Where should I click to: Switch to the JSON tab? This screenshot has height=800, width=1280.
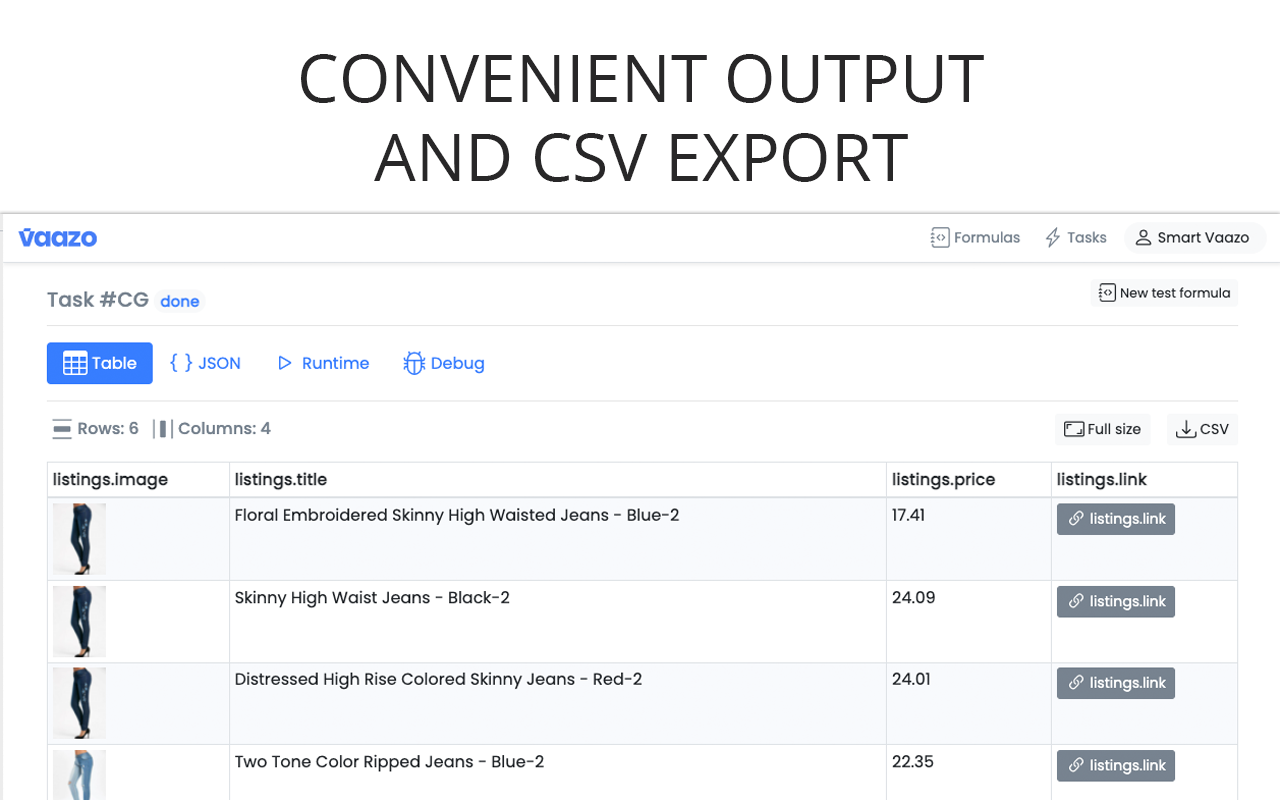[206, 363]
